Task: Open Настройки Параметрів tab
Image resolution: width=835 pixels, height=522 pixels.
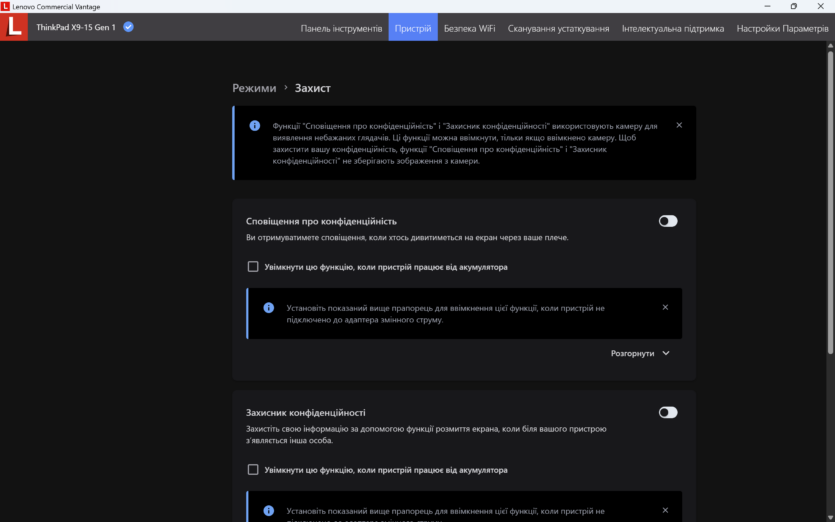Action: tap(782, 28)
